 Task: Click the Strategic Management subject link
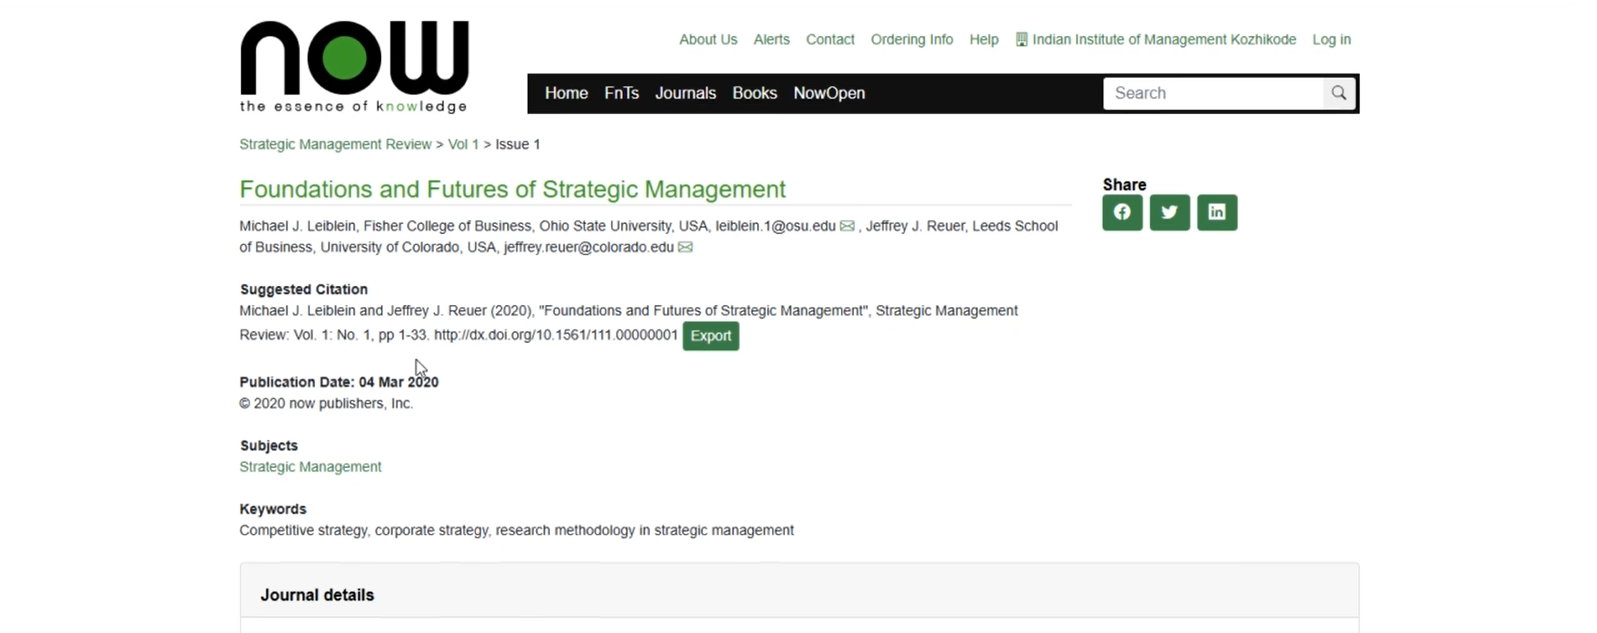click(x=310, y=467)
